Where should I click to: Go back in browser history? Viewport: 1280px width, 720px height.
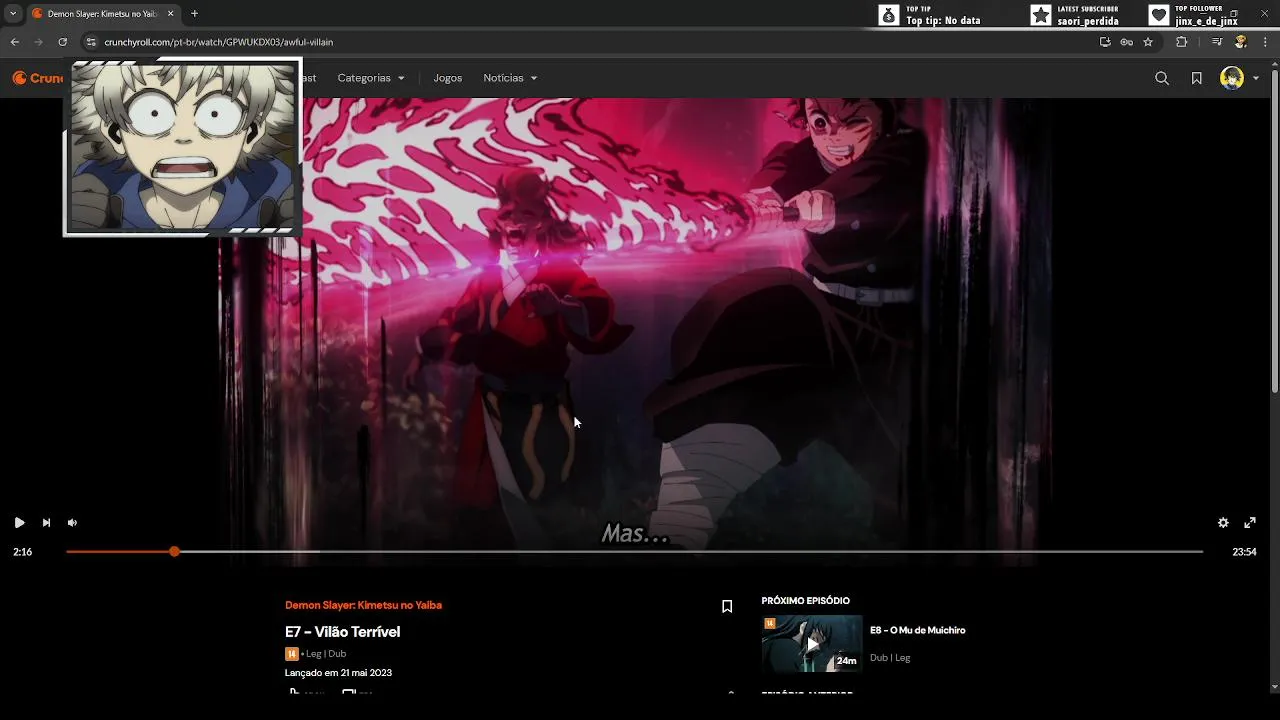tap(15, 42)
